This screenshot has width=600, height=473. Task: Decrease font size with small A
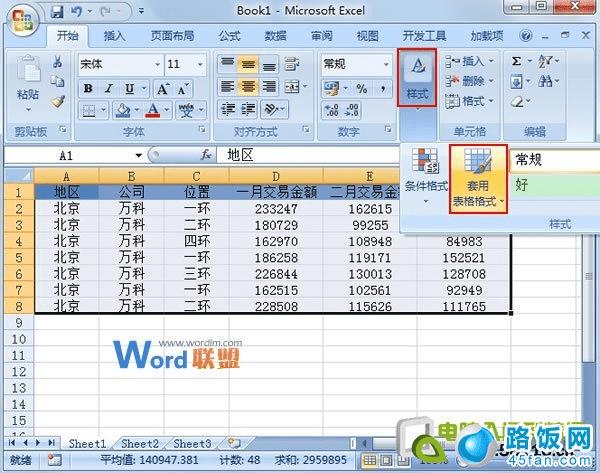pyautogui.click(x=183, y=89)
